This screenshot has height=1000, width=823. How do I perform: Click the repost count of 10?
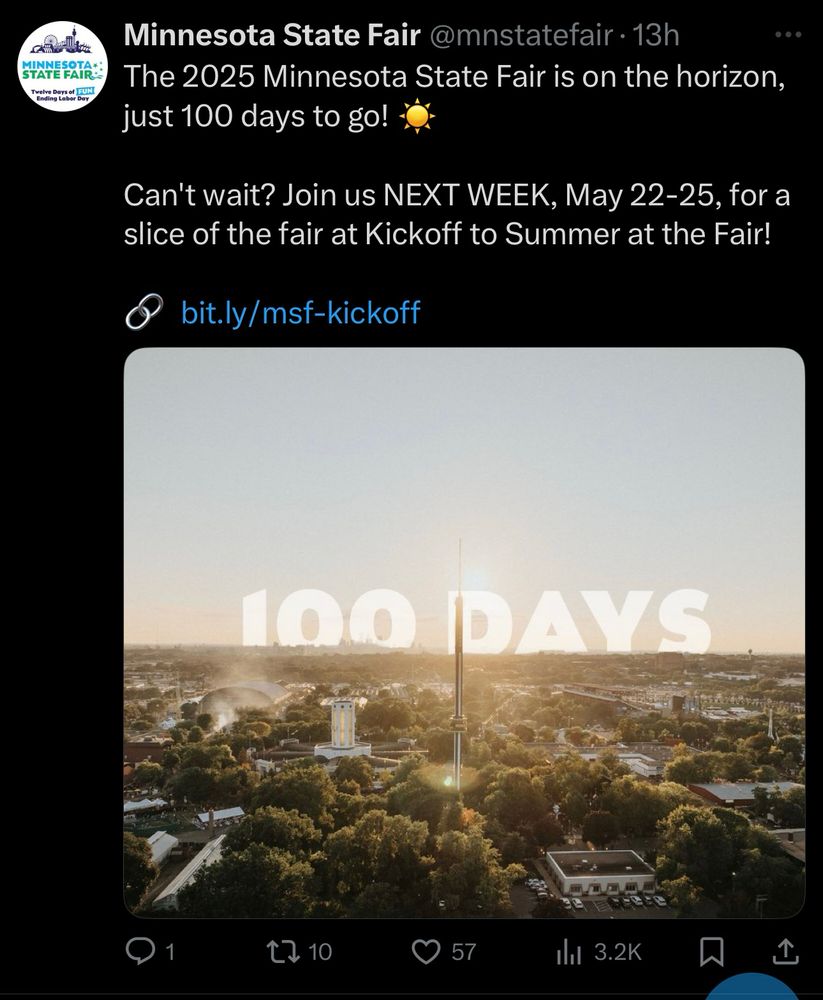point(320,953)
